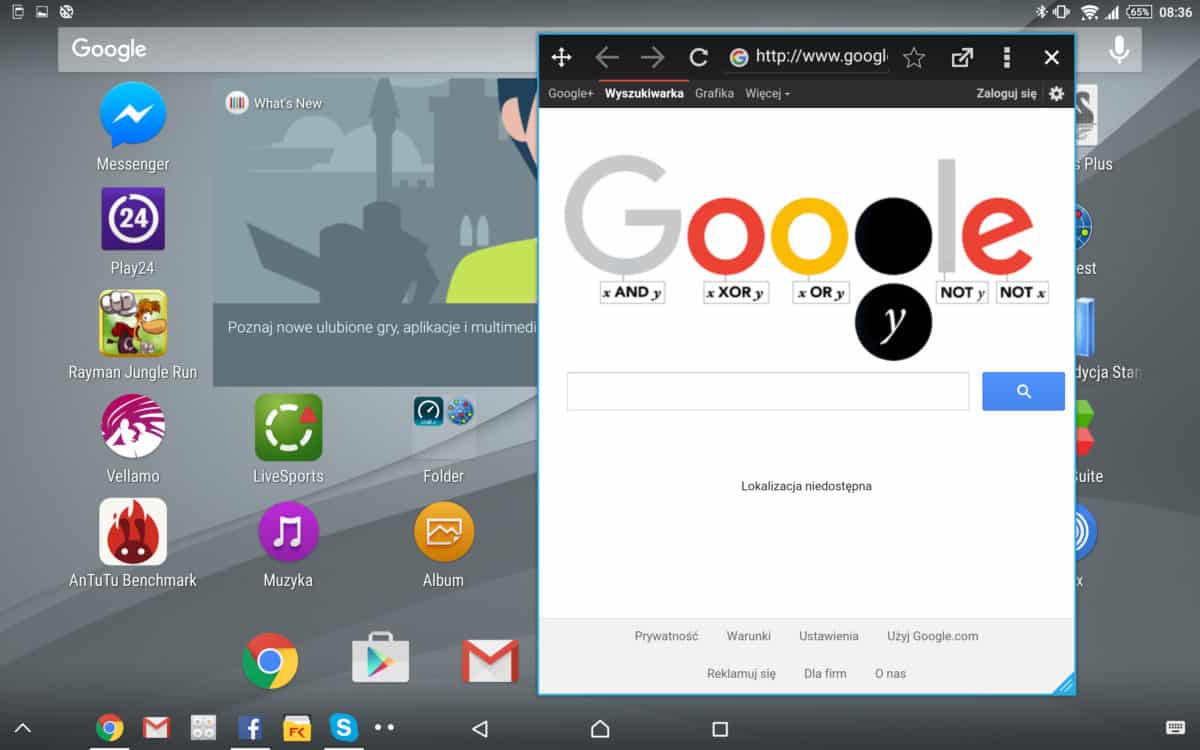Open page in external window icon
Screen dimensions: 1200x750
click(961, 58)
